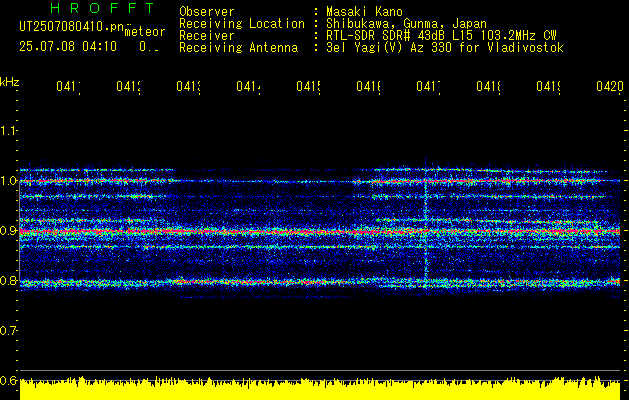Click the 0.9 kHz frequency label
The image size is (629, 400).
point(8,230)
